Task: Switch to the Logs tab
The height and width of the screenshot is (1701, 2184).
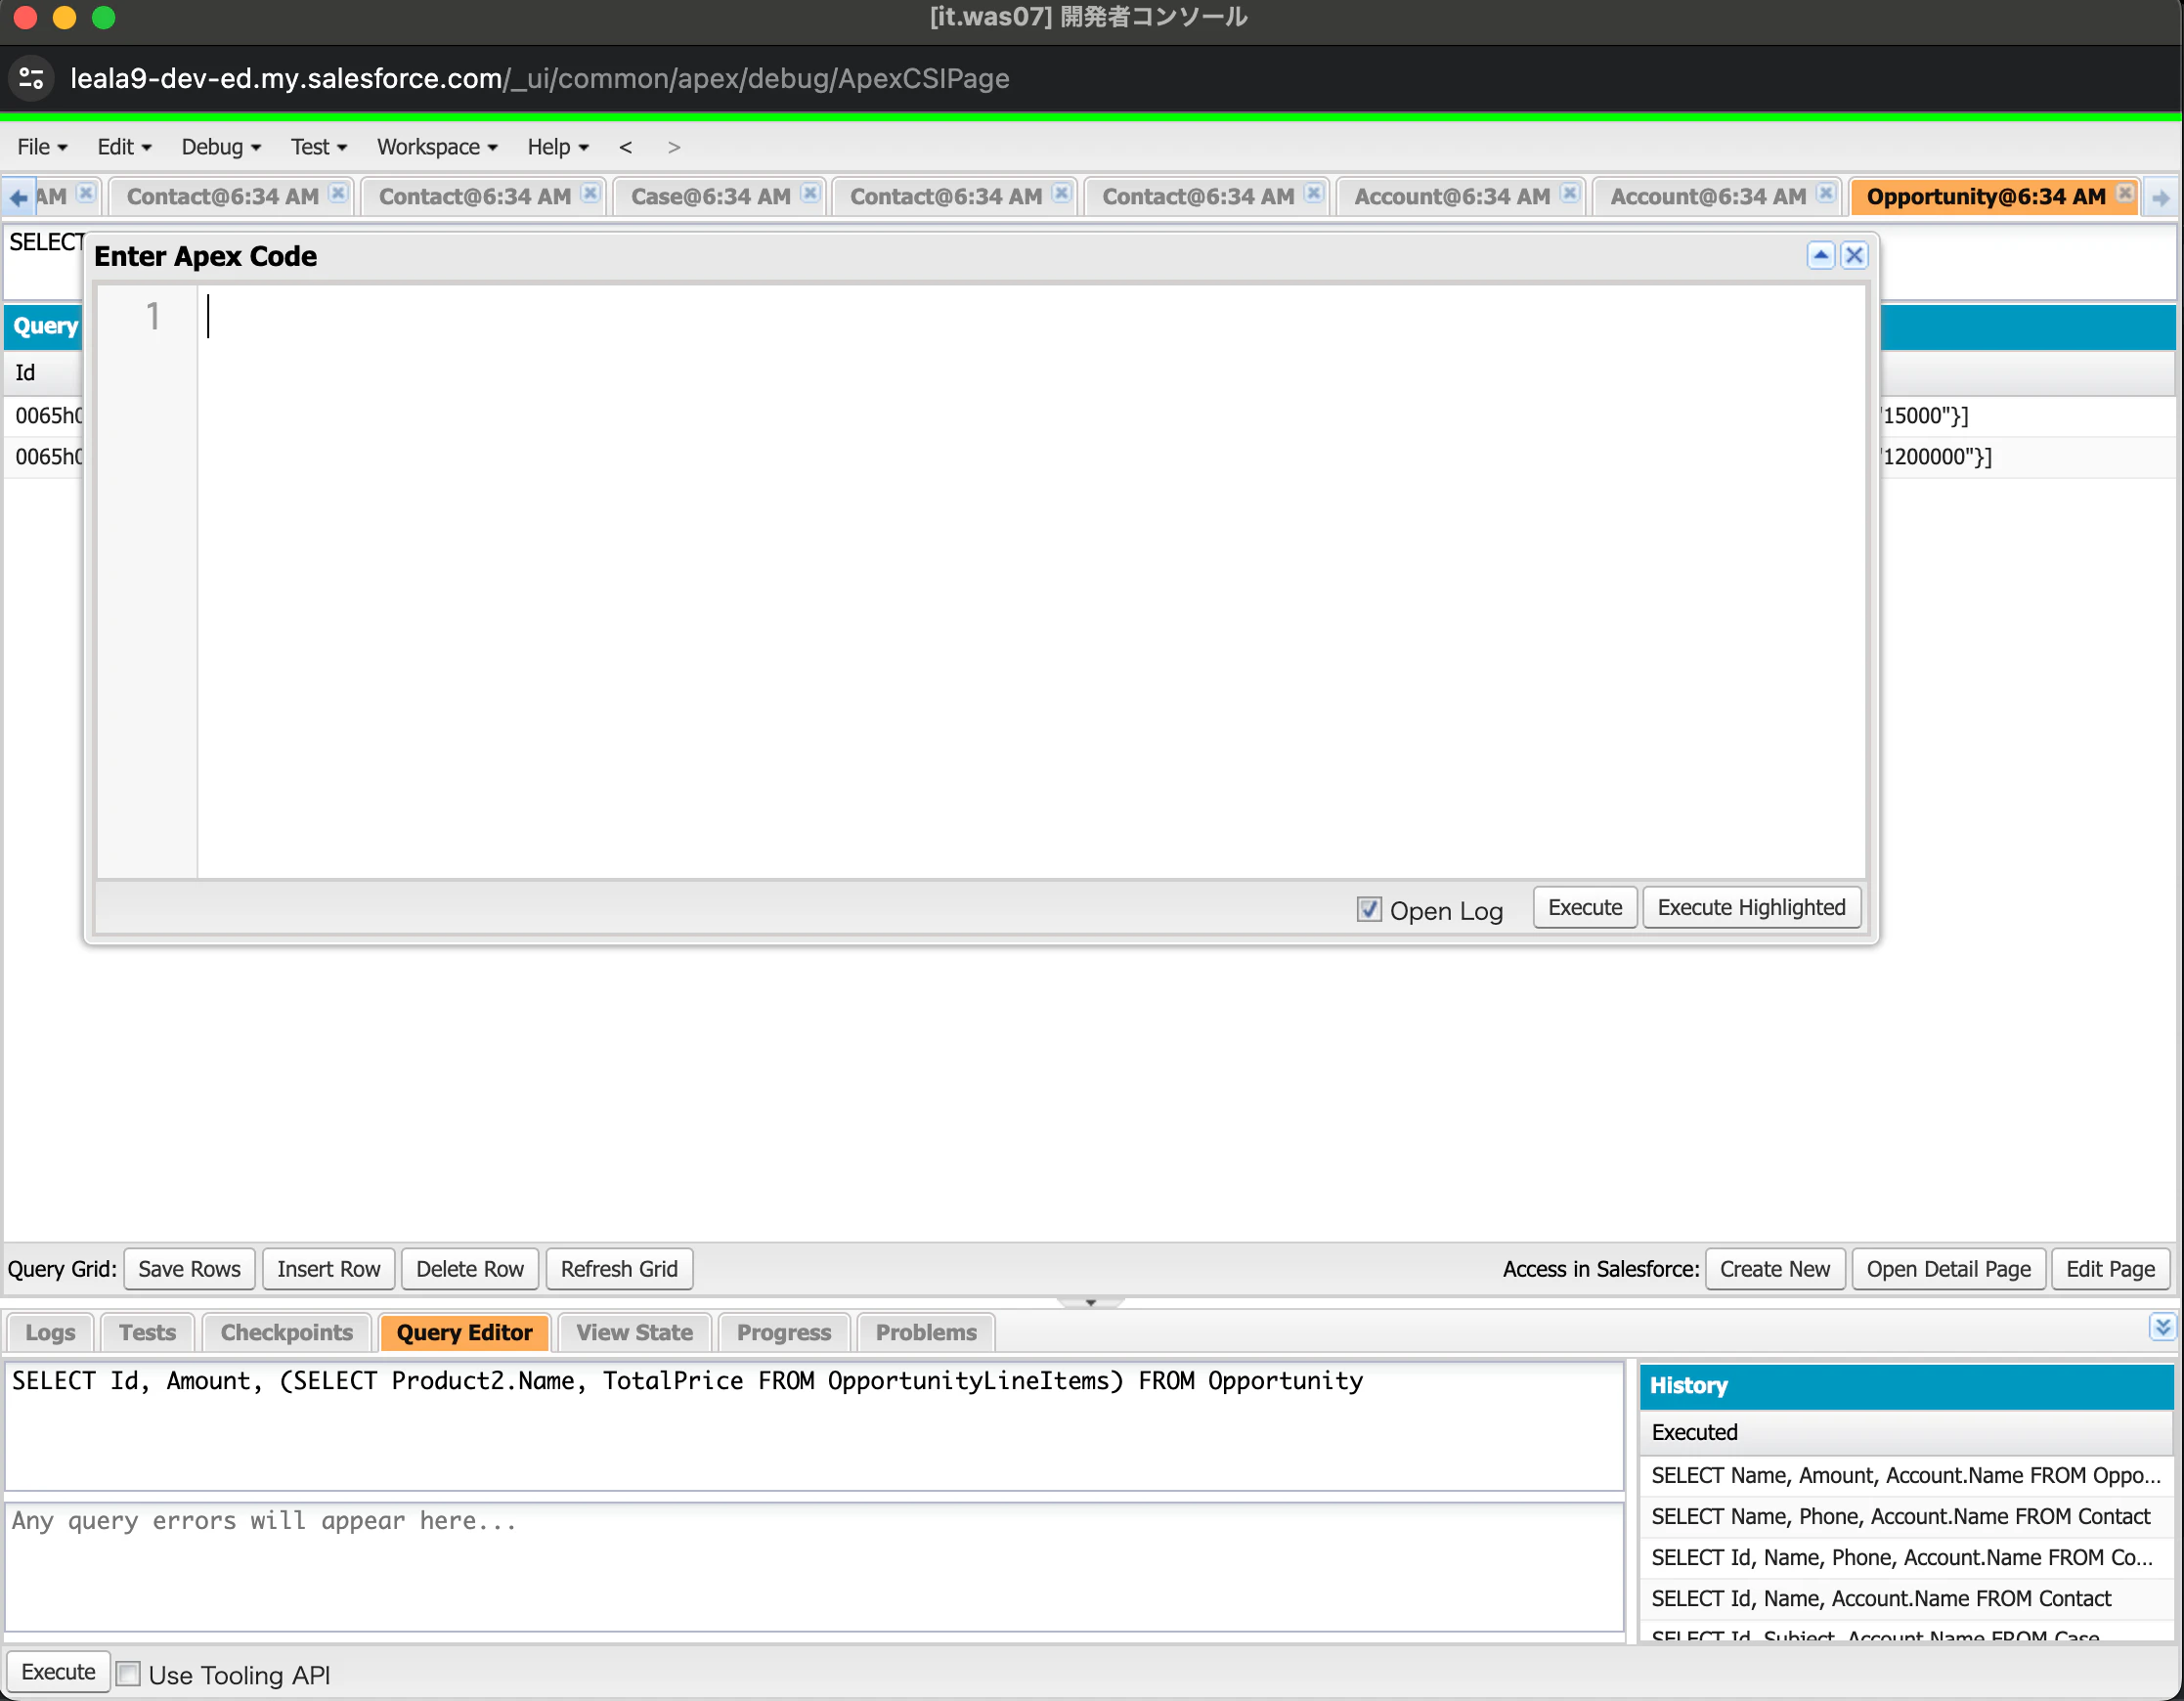Action: (x=50, y=1332)
